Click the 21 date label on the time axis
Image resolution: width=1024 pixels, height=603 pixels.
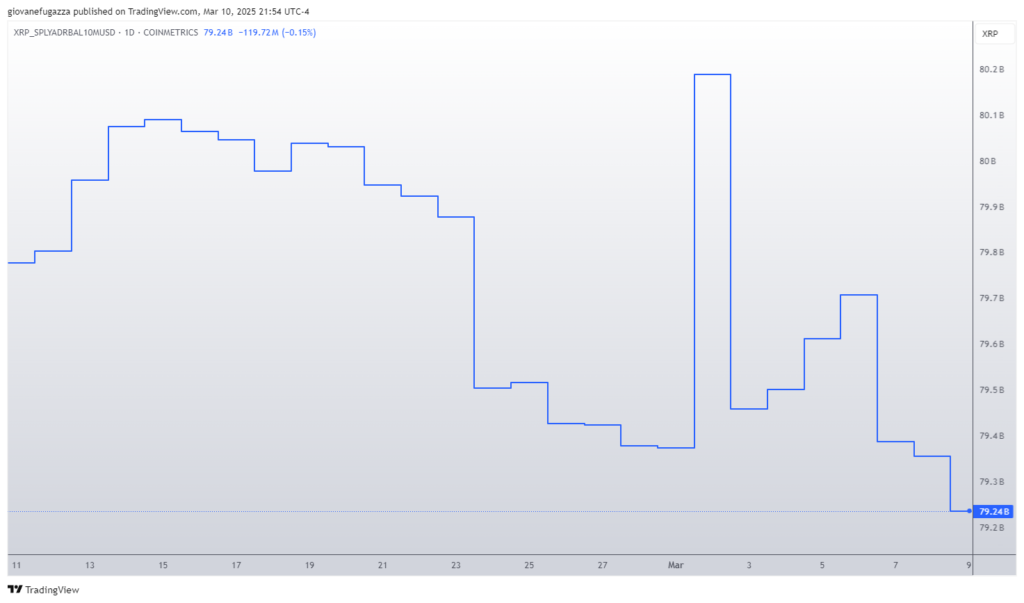[x=383, y=565]
